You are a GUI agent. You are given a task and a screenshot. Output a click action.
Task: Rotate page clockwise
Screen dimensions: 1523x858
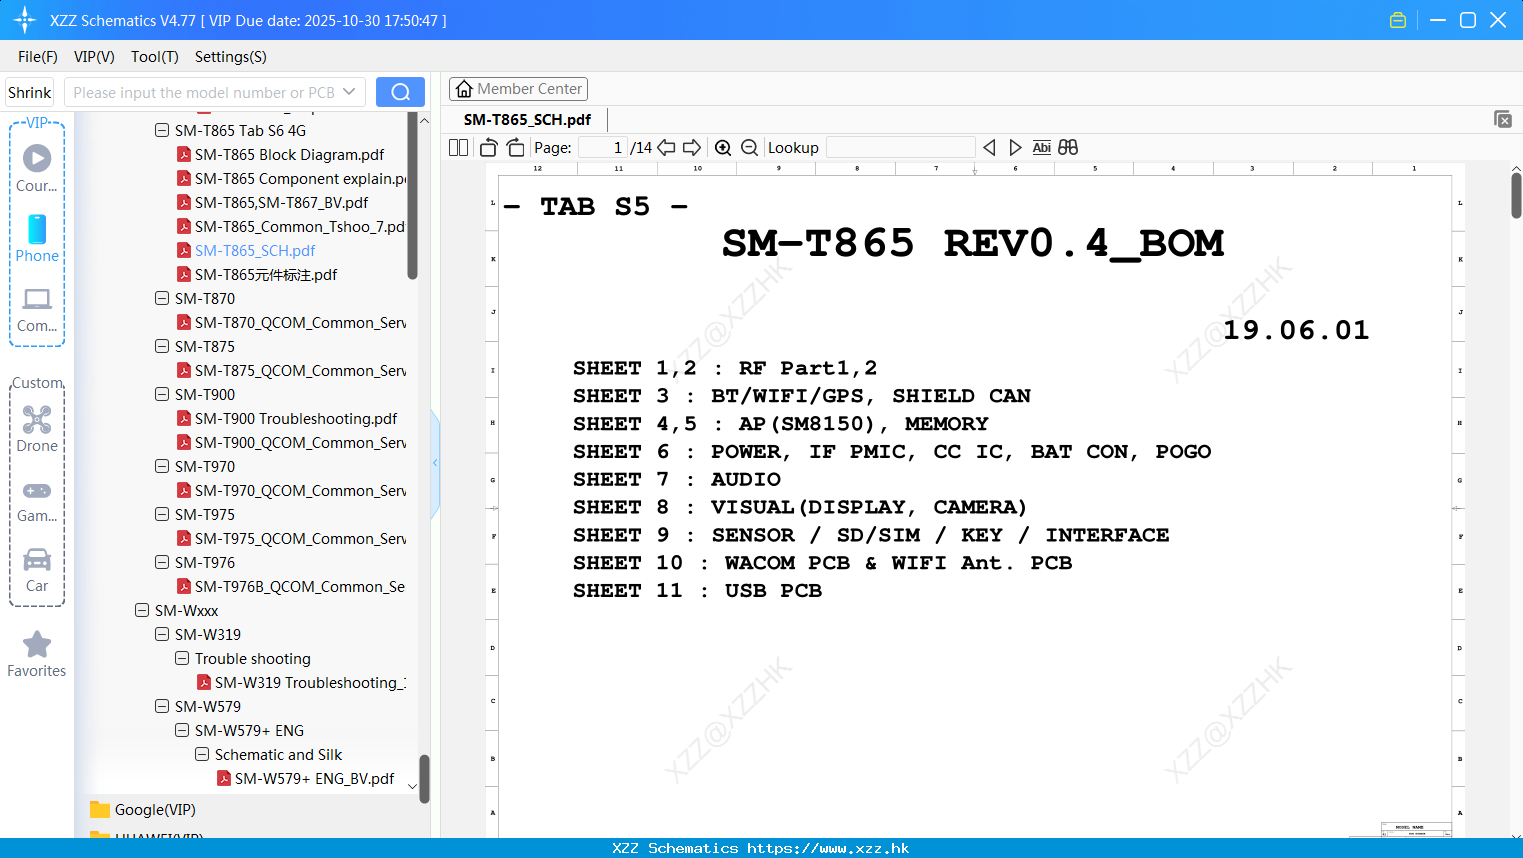pos(515,147)
